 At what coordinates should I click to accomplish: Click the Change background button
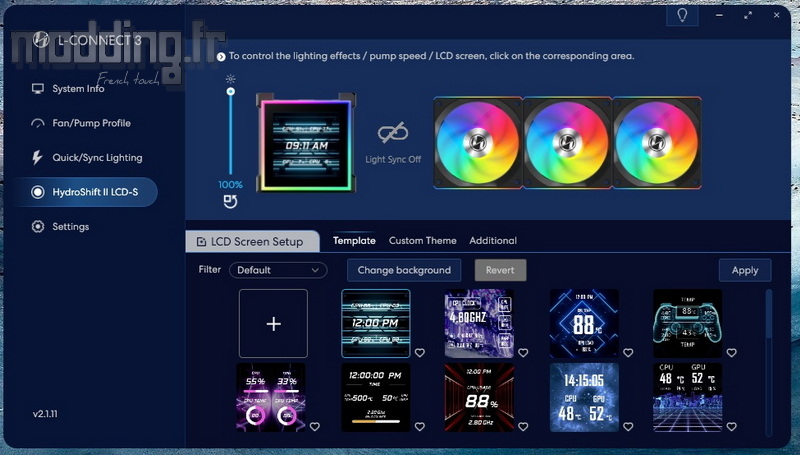click(x=404, y=270)
